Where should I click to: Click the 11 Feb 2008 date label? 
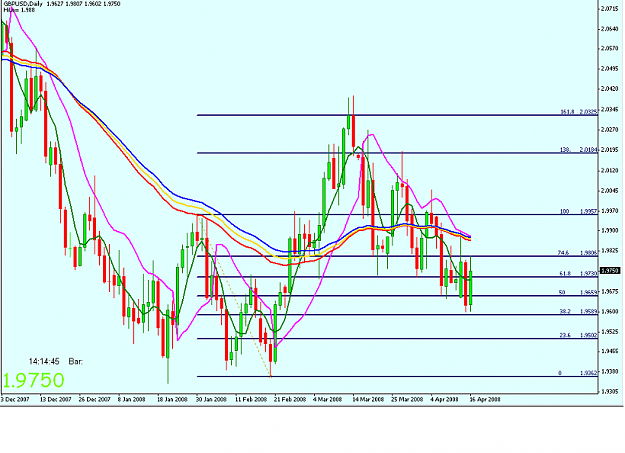[x=250, y=399]
